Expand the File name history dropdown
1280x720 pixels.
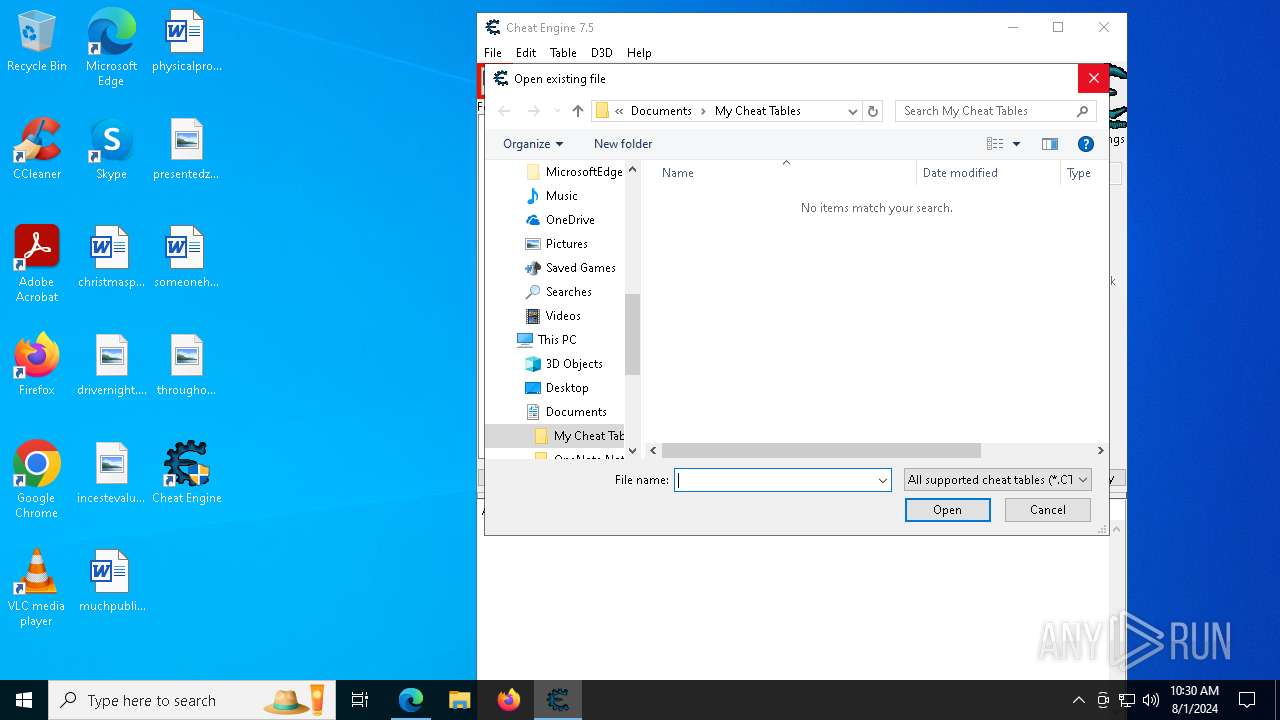pyautogui.click(x=882, y=480)
